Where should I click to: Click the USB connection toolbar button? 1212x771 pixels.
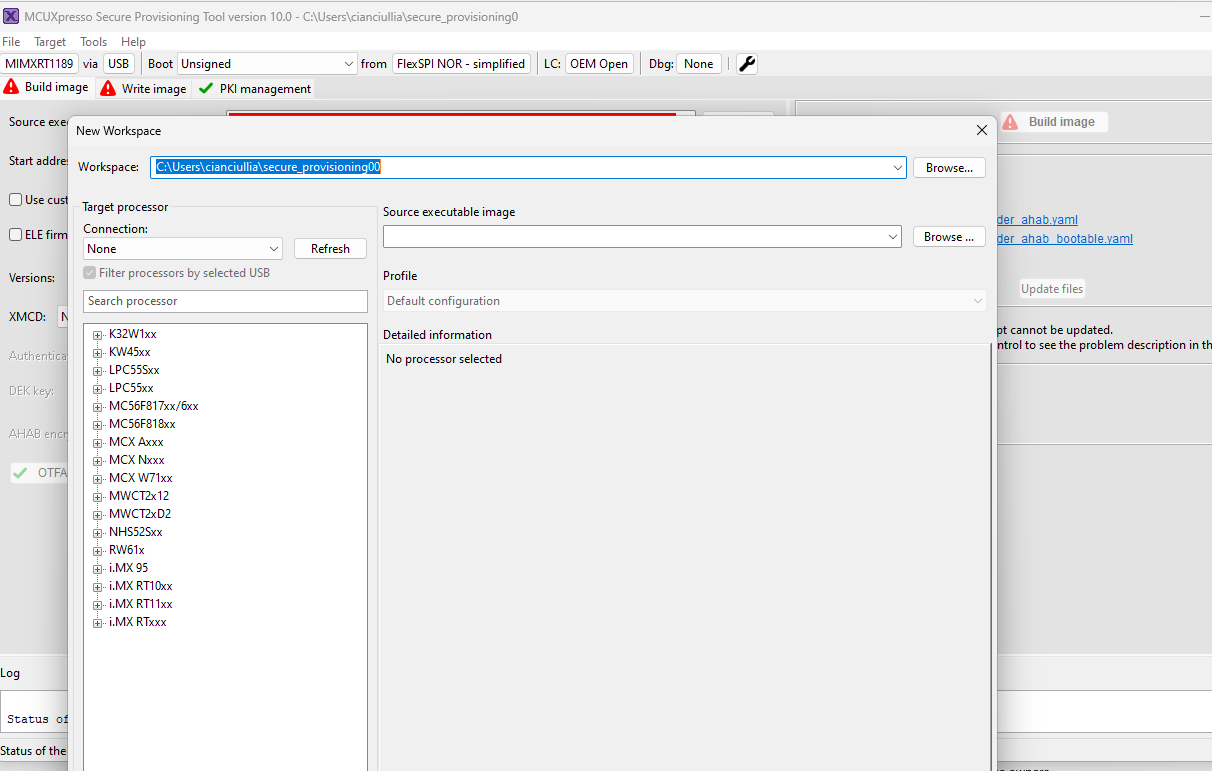click(x=119, y=63)
